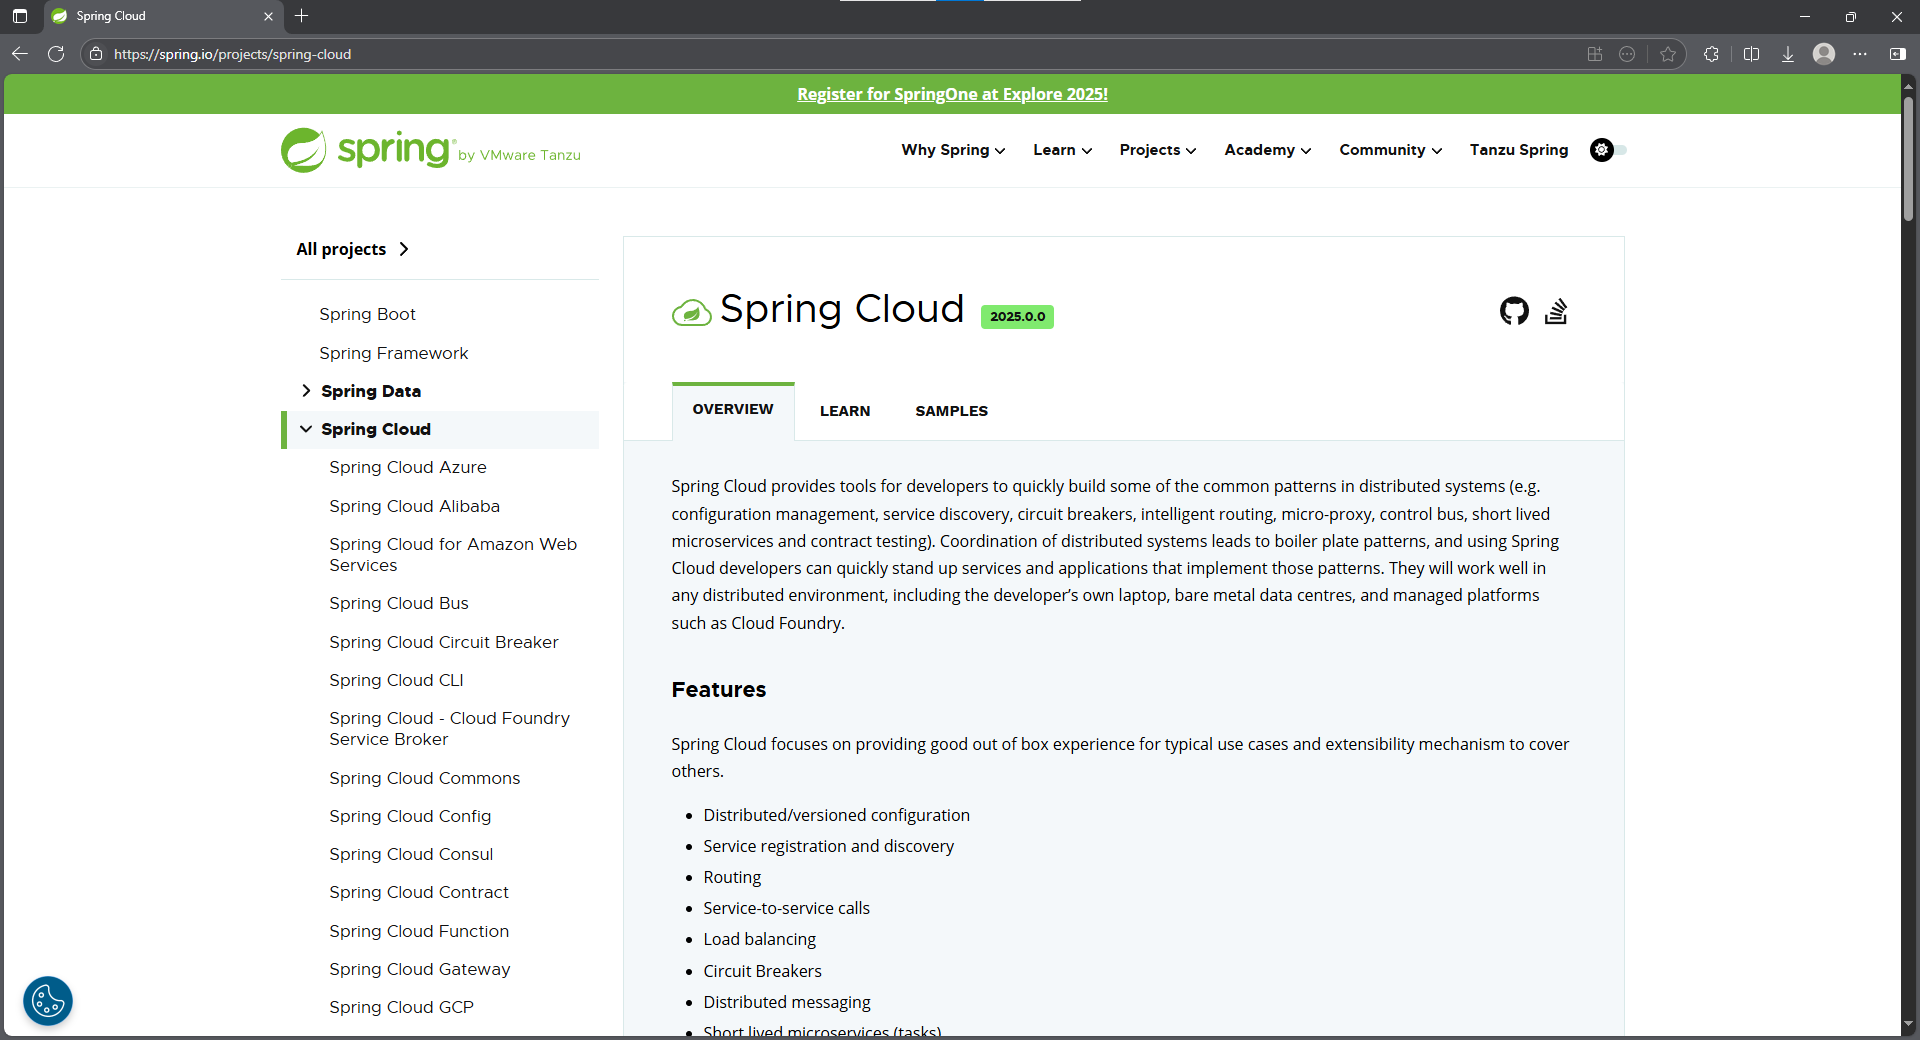
Task: Expand the Spring Data tree item
Action: point(305,391)
